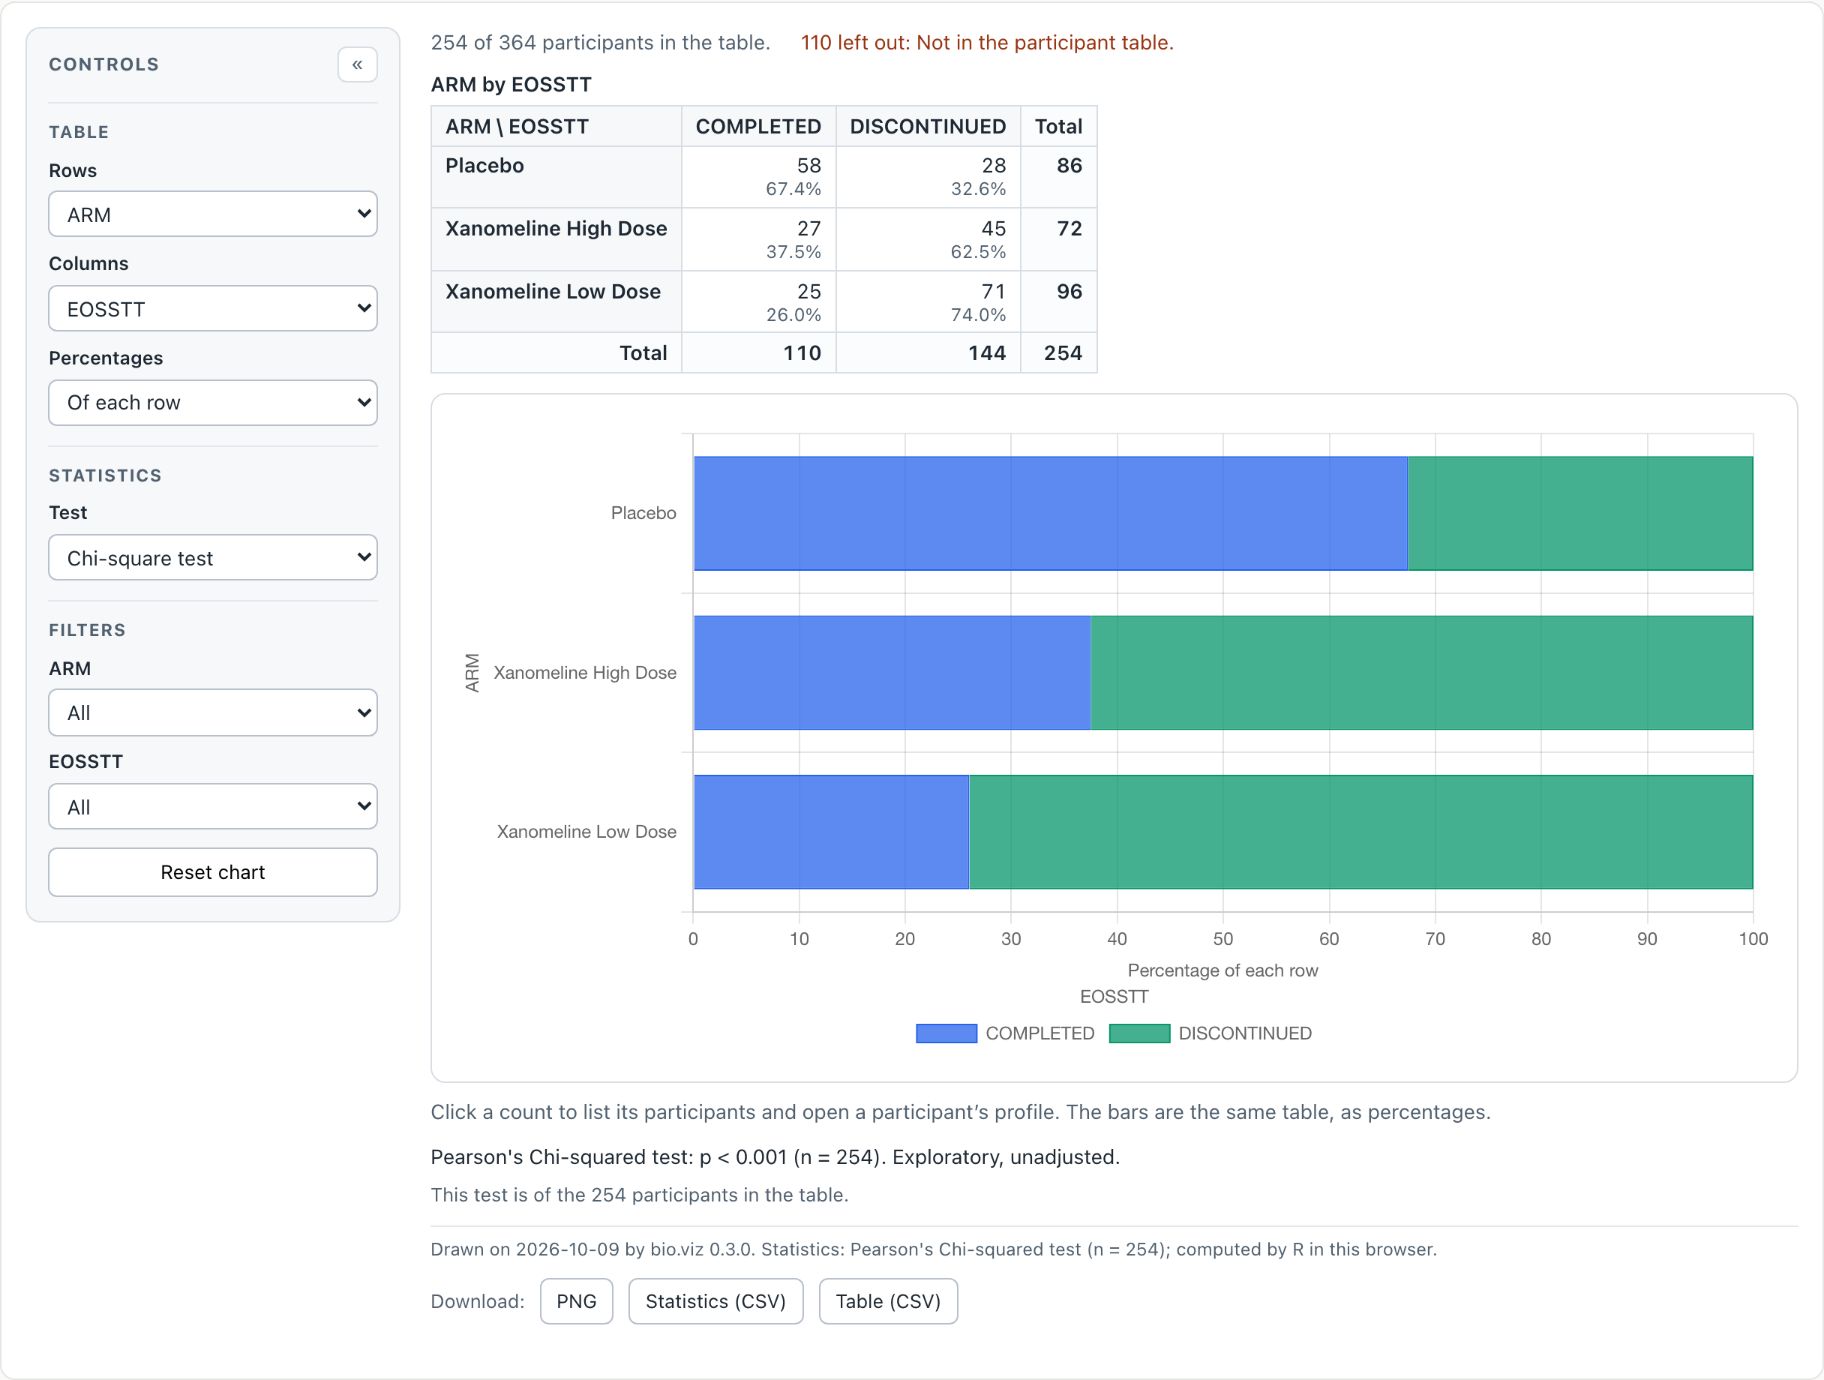
Task: Open the Columns dropdown showing EOSSTT
Action: pyautogui.click(x=213, y=308)
